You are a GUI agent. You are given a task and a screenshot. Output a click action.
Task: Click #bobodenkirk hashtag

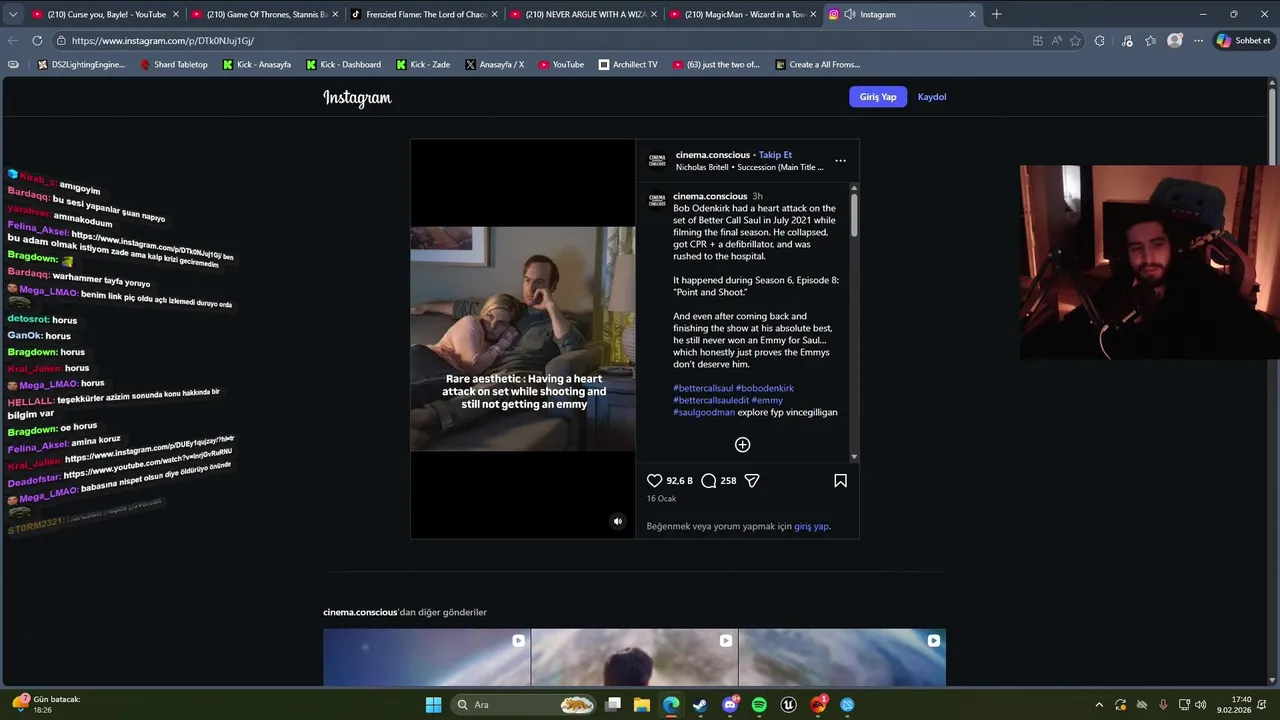point(765,388)
